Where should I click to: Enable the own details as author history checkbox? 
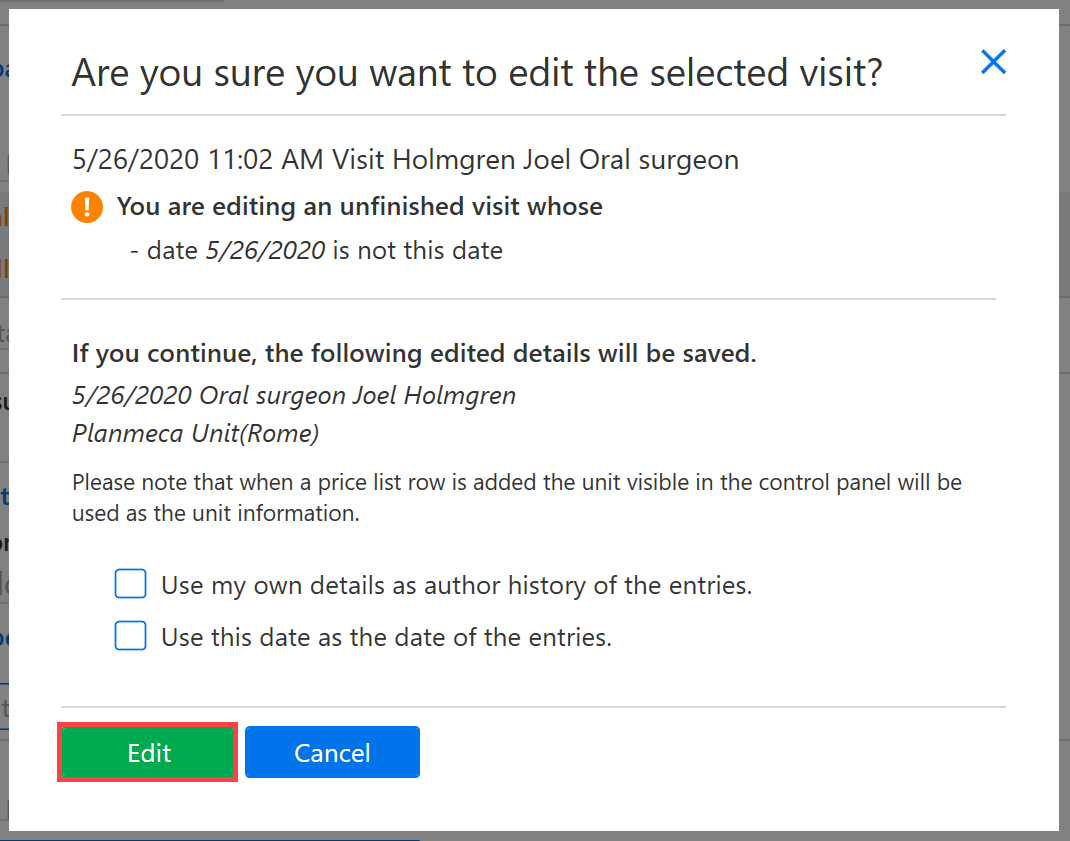(x=130, y=584)
